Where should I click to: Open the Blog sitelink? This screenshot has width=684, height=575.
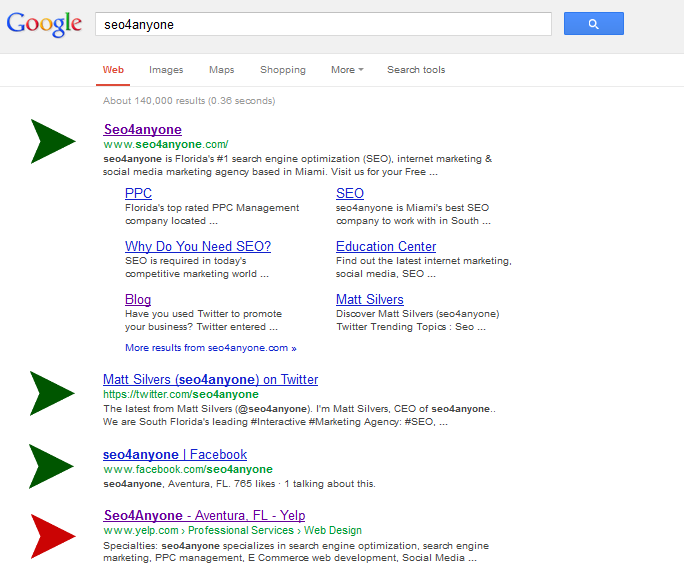[x=138, y=300]
